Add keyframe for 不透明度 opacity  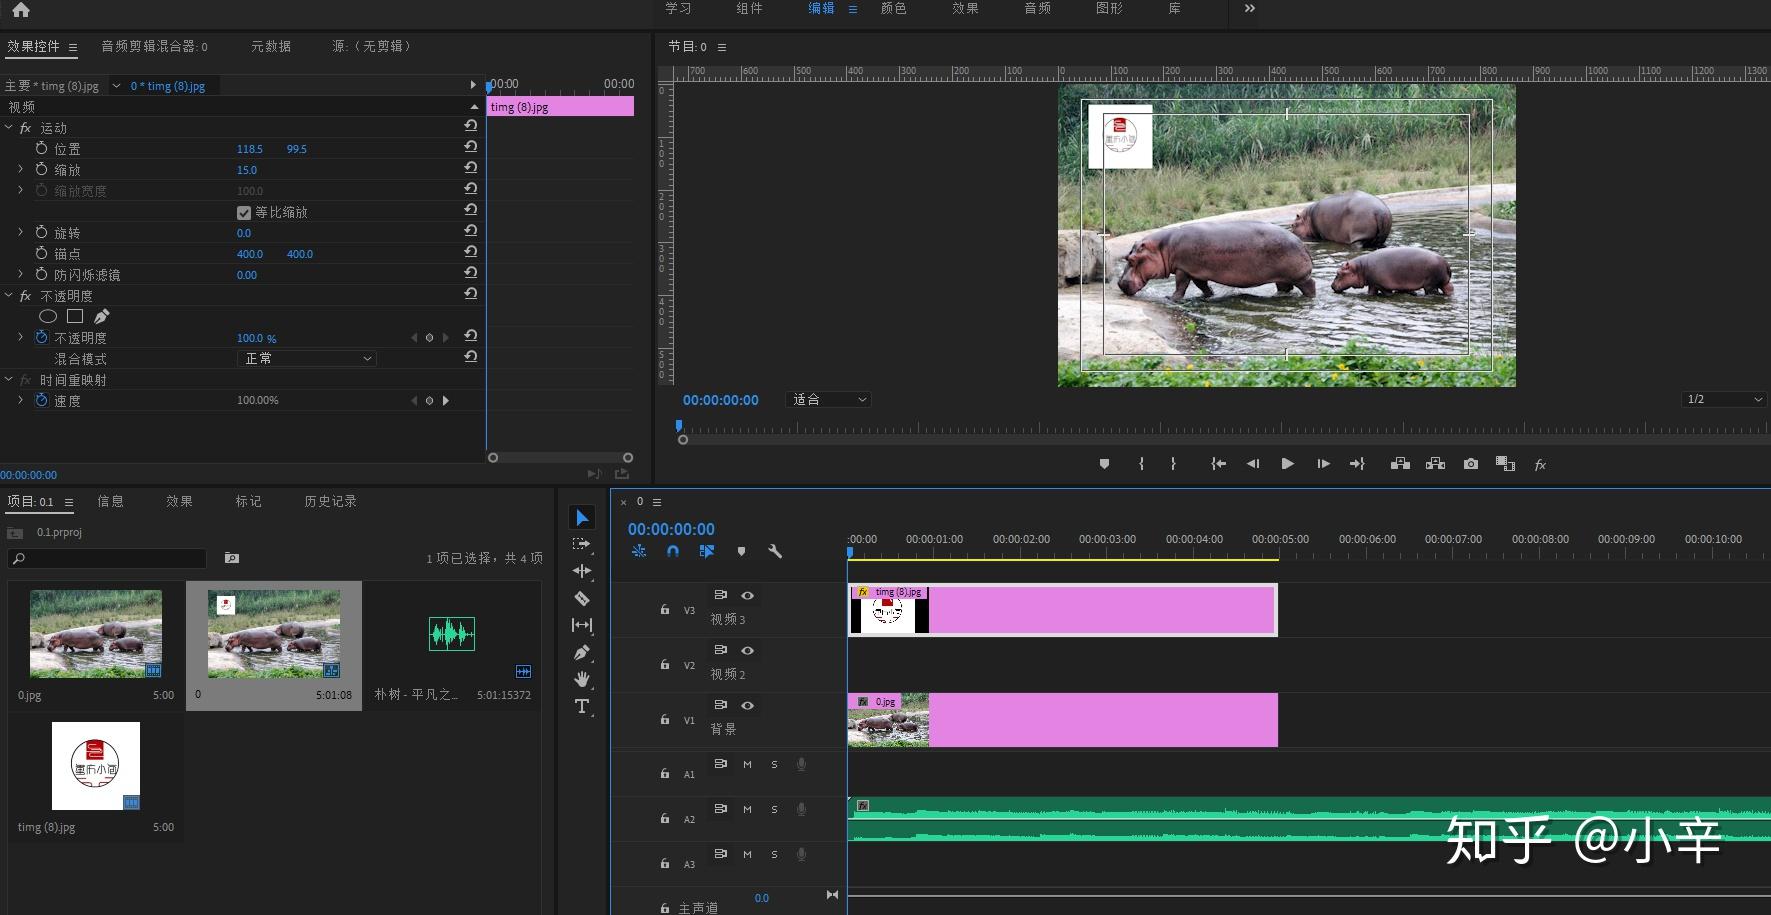point(430,338)
